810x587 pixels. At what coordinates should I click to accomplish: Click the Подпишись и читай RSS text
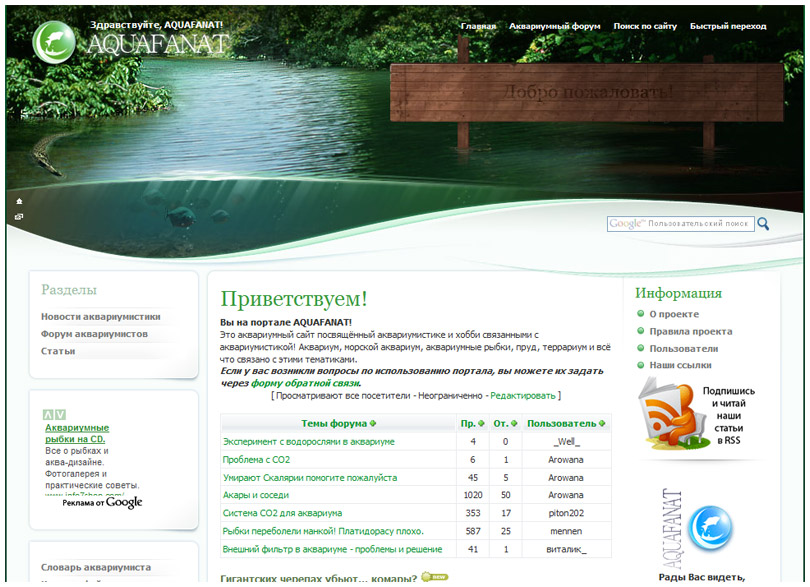click(x=728, y=415)
